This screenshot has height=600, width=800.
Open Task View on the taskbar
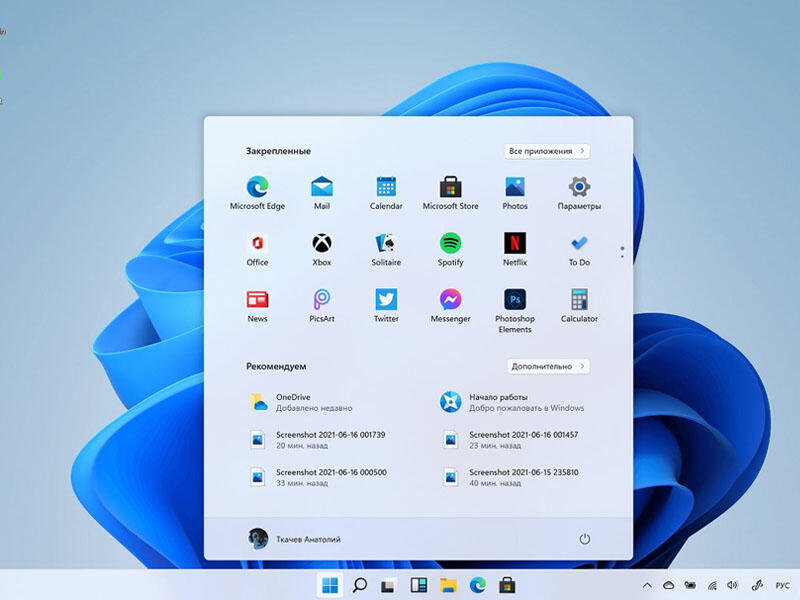[x=389, y=585]
